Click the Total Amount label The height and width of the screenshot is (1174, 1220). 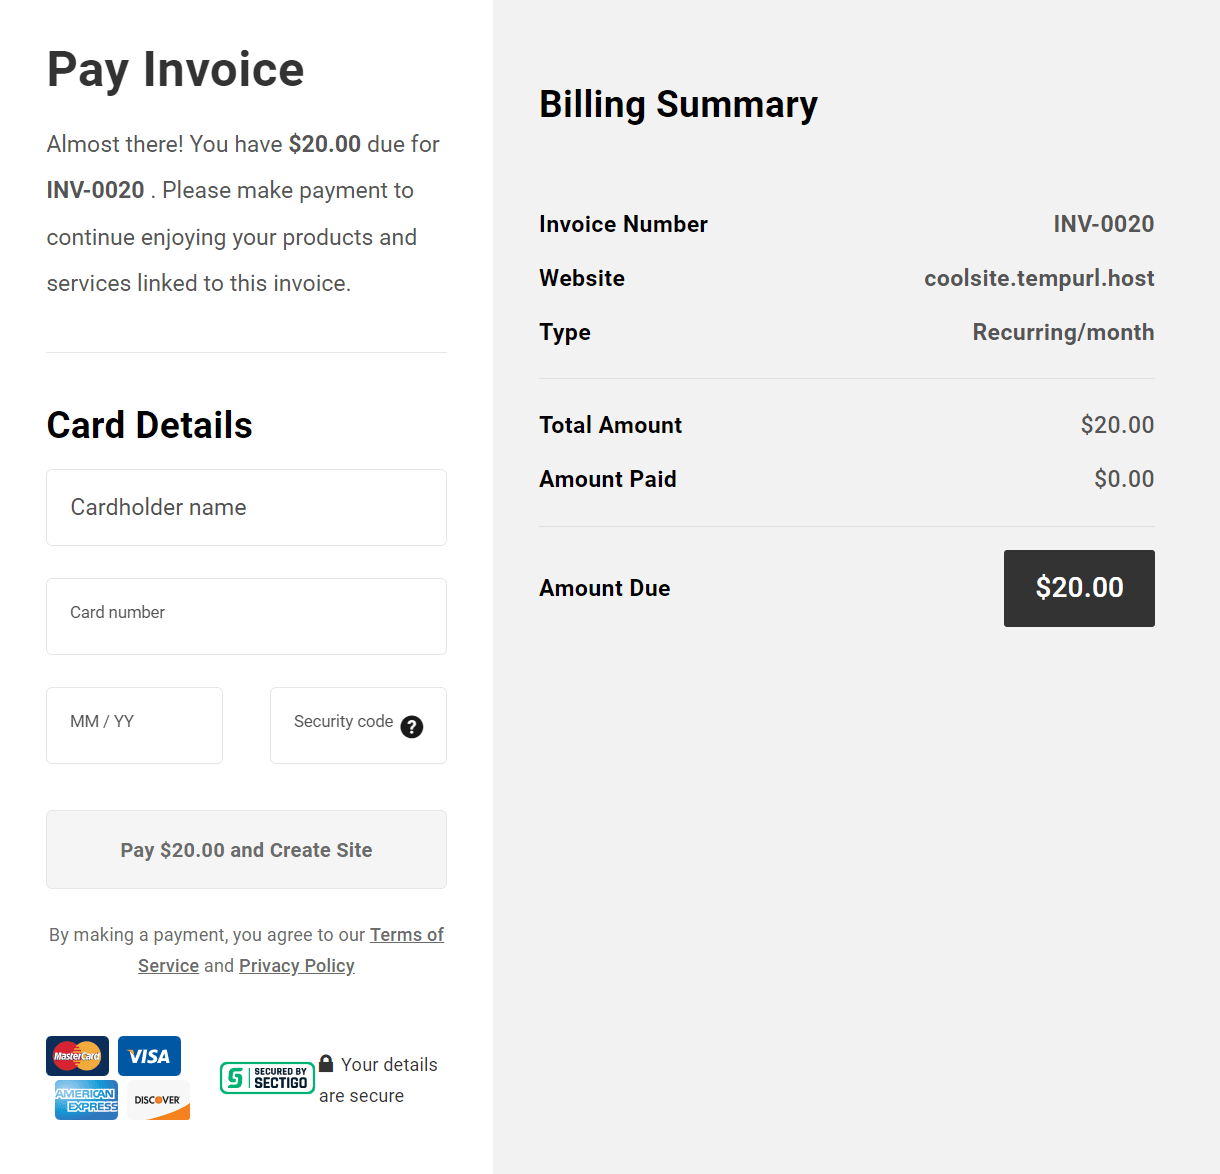[610, 425]
